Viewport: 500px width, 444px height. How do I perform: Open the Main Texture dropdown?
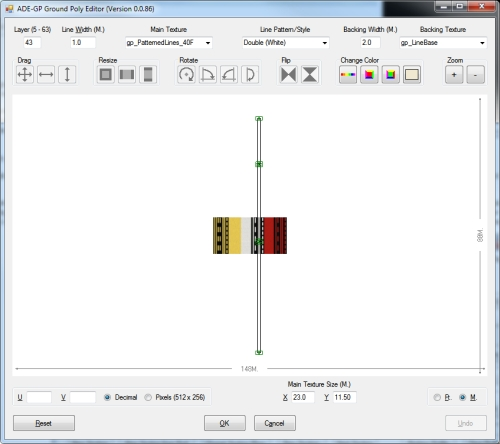point(169,43)
